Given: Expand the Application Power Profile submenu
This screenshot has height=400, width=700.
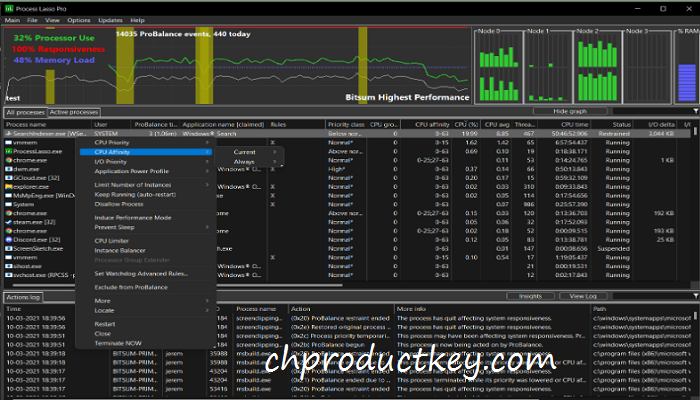Looking at the screenshot, I should [146, 171].
